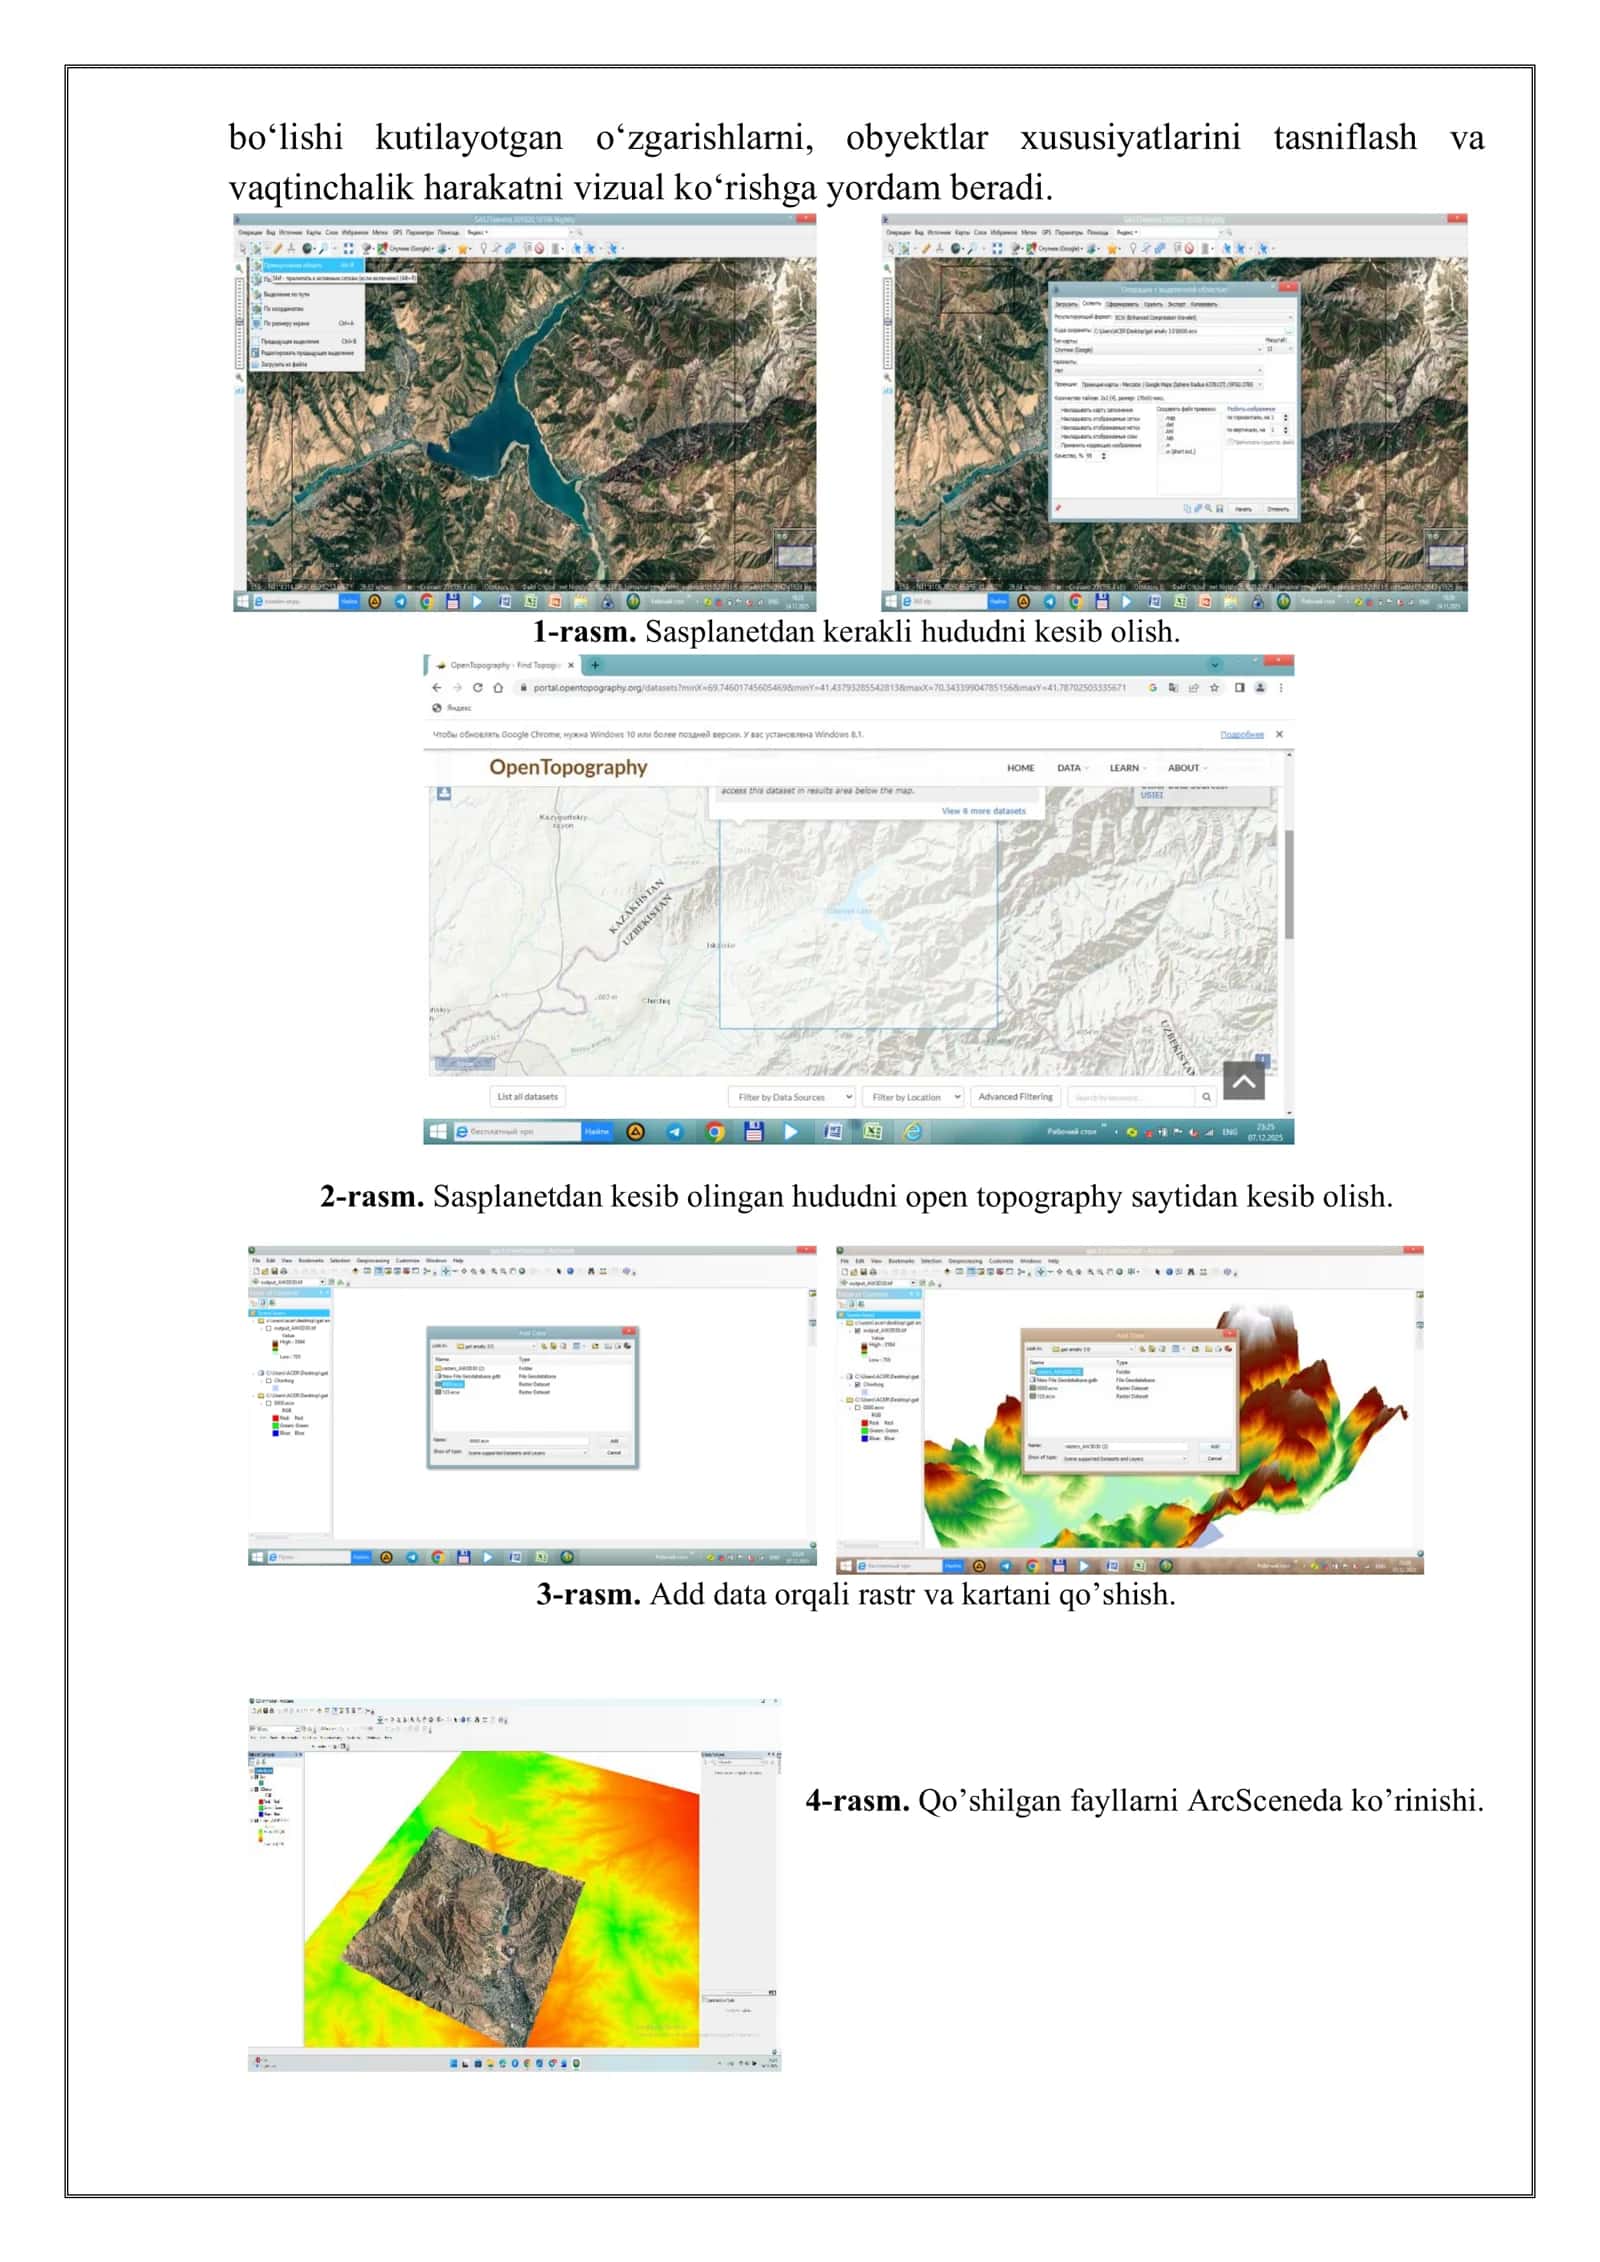Click the Chrome home icon beside the reload button

pyautogui.click(x=498, y=688)
